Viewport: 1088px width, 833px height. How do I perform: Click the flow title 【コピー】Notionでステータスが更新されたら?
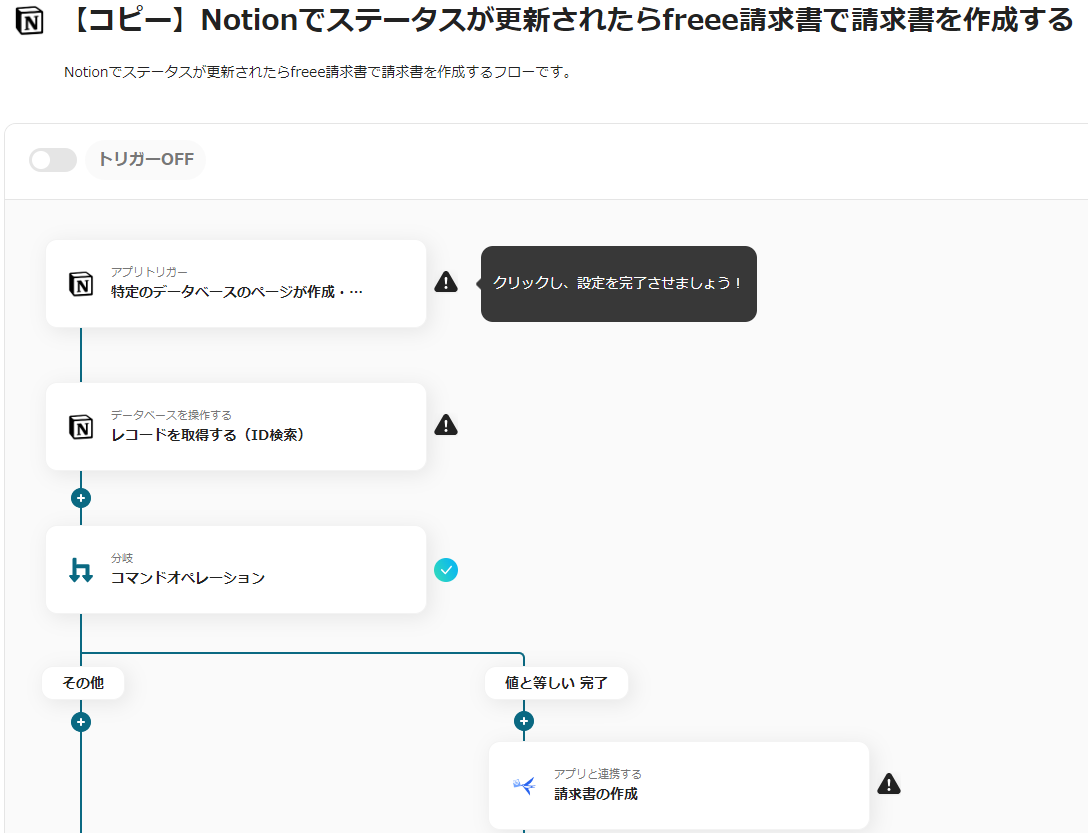(570, 20)
